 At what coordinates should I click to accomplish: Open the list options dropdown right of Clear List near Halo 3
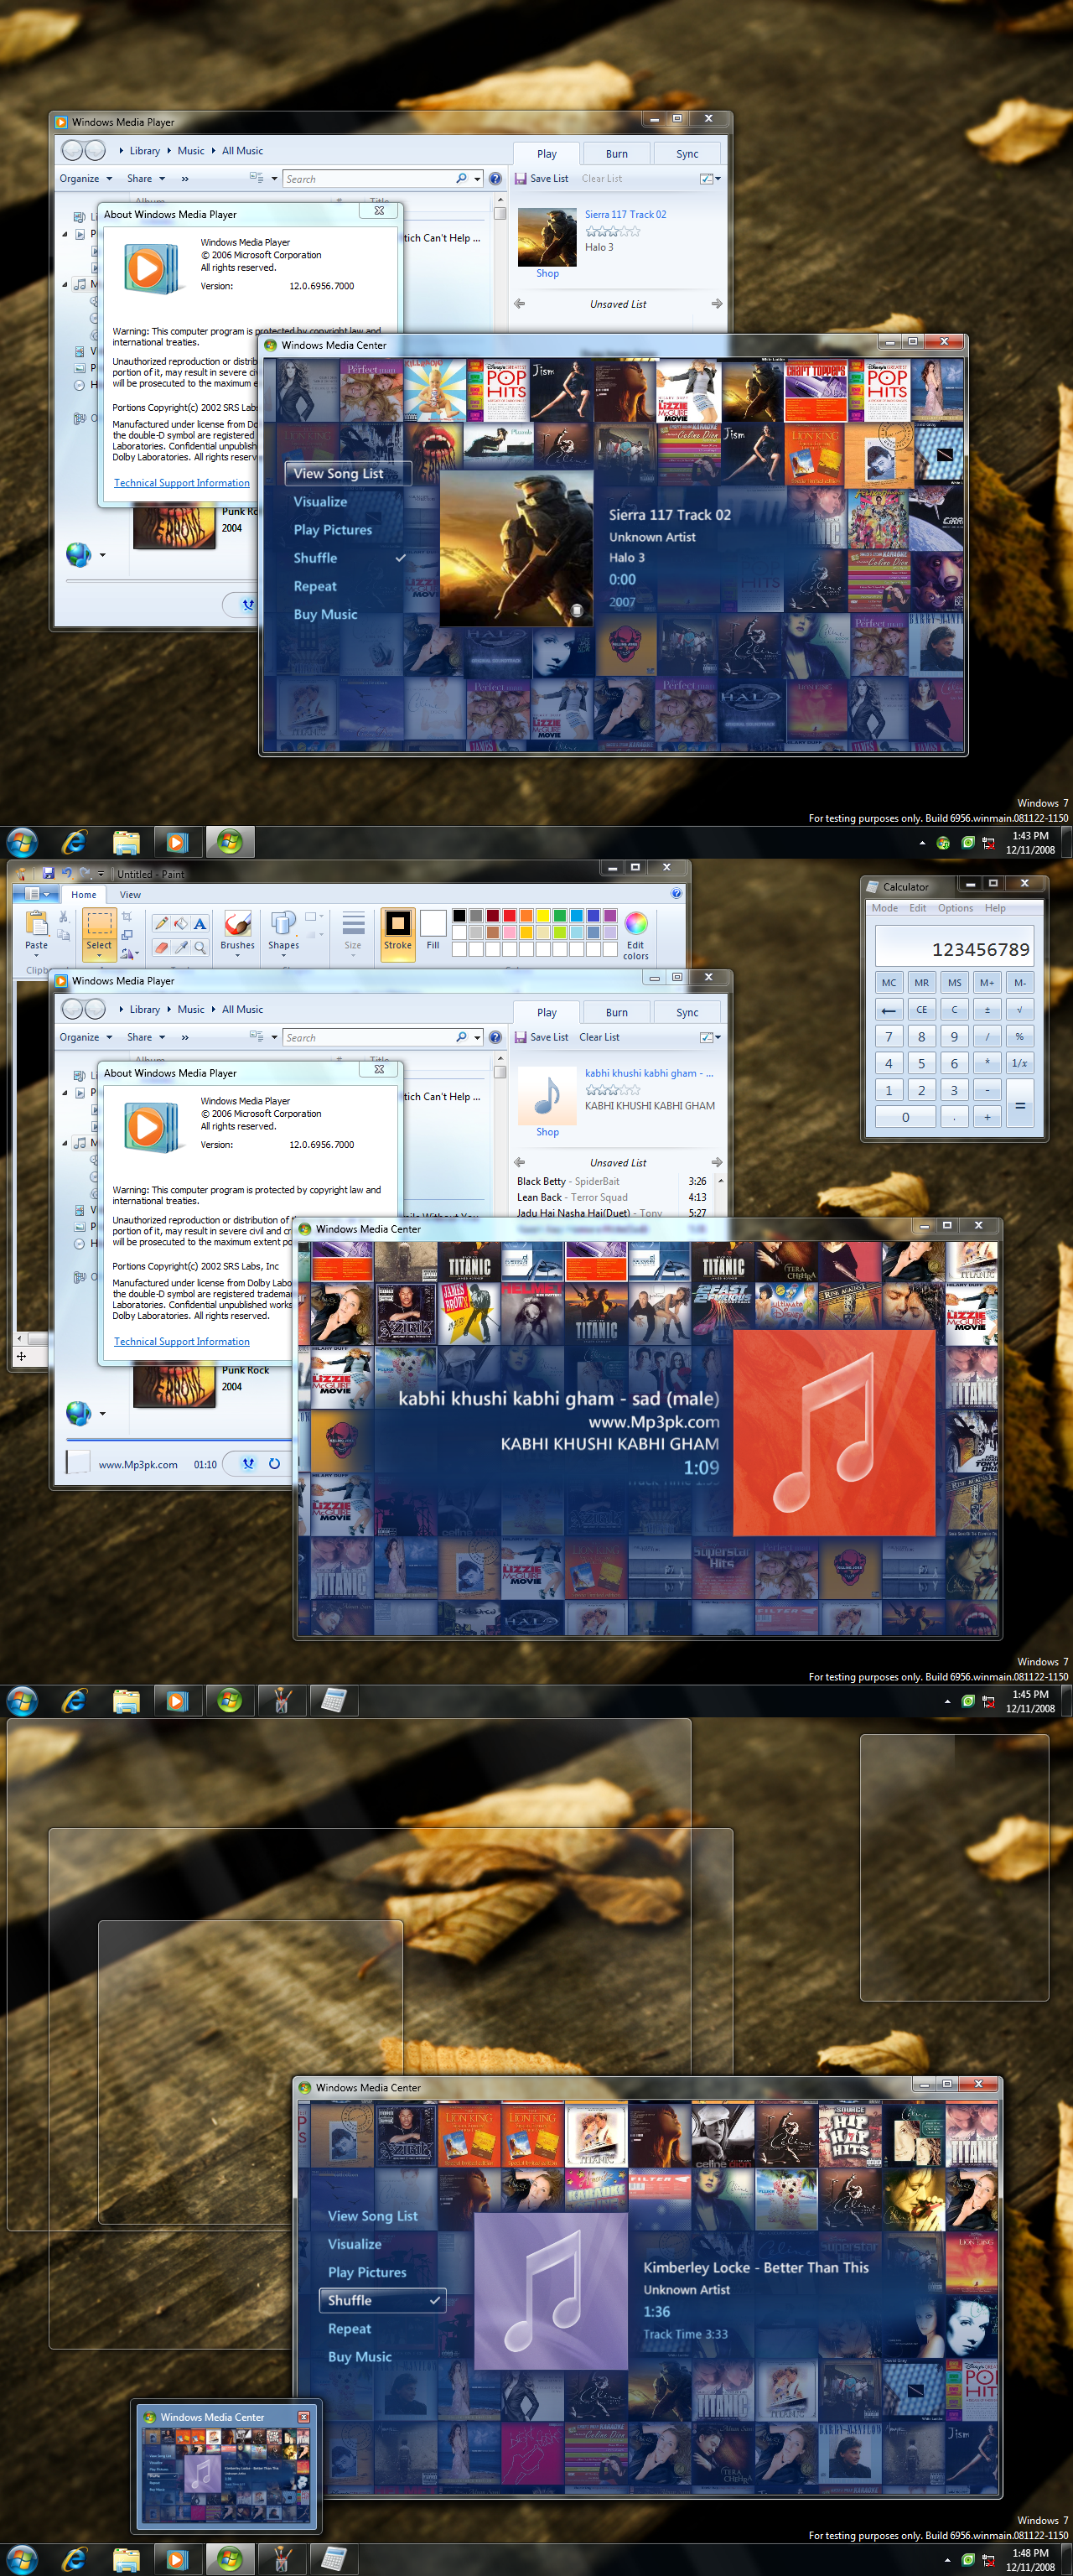point(711,179)
